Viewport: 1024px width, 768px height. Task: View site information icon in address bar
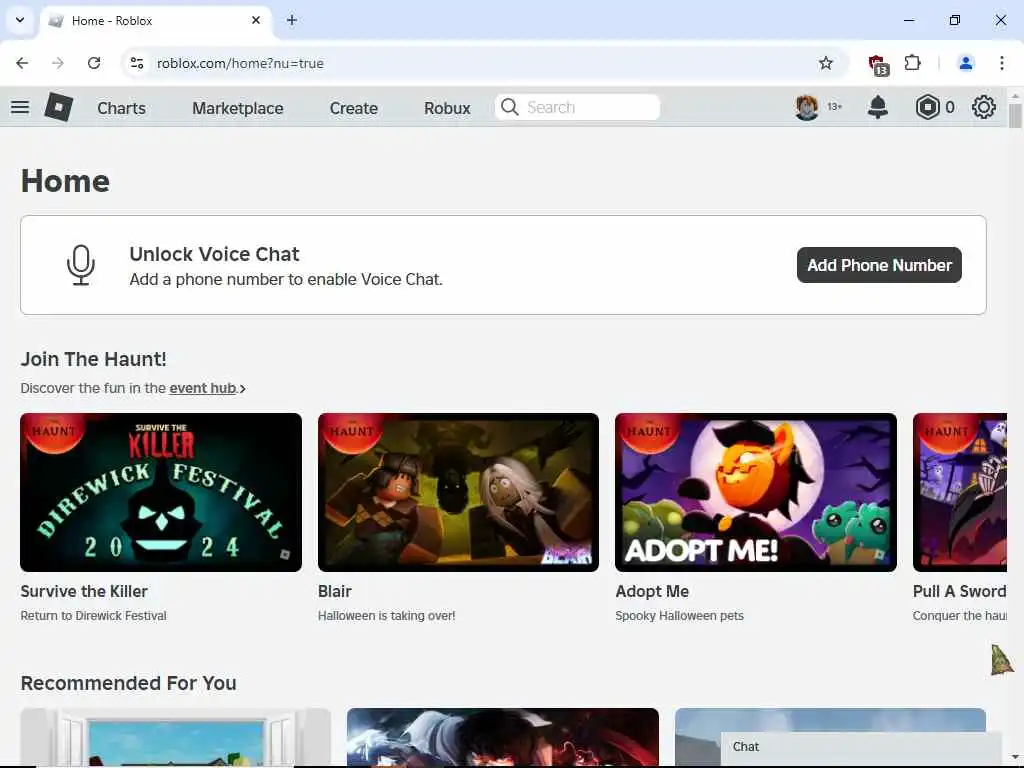(137, 63)
